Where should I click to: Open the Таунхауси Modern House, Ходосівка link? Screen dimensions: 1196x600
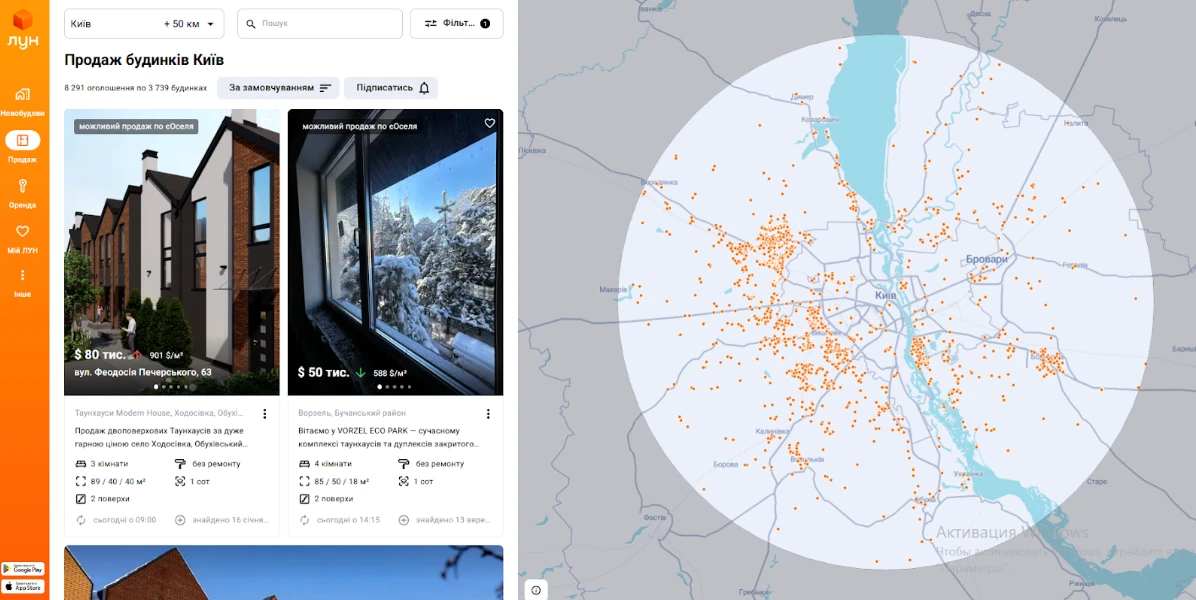tap(159, 414)
